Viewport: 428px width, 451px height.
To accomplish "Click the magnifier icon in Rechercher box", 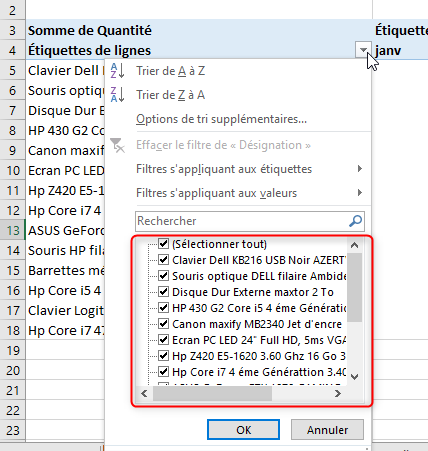I will 356,221.
